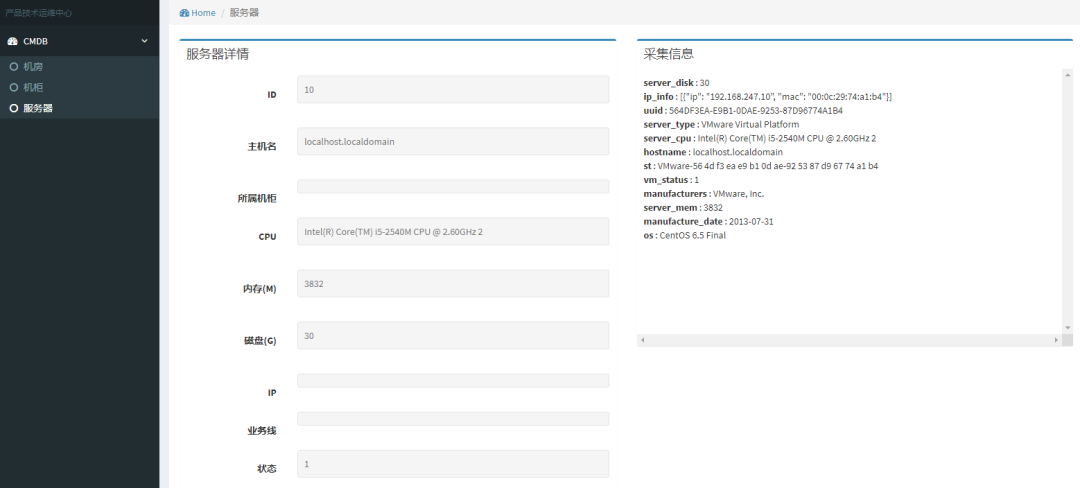Select the 内存(M) field showing 3832
This screenshot has height=488, width=1080.
tap(453, 284)
